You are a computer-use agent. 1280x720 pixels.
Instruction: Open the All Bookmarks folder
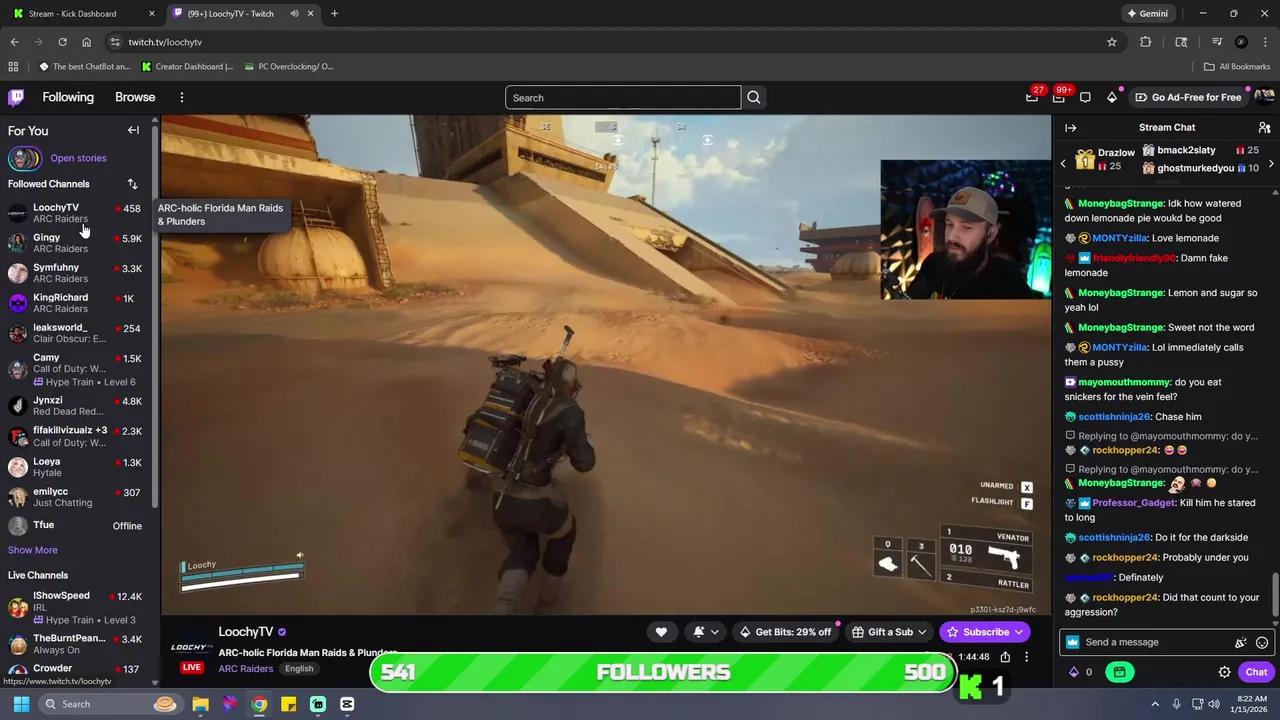tap(1237, 67)
